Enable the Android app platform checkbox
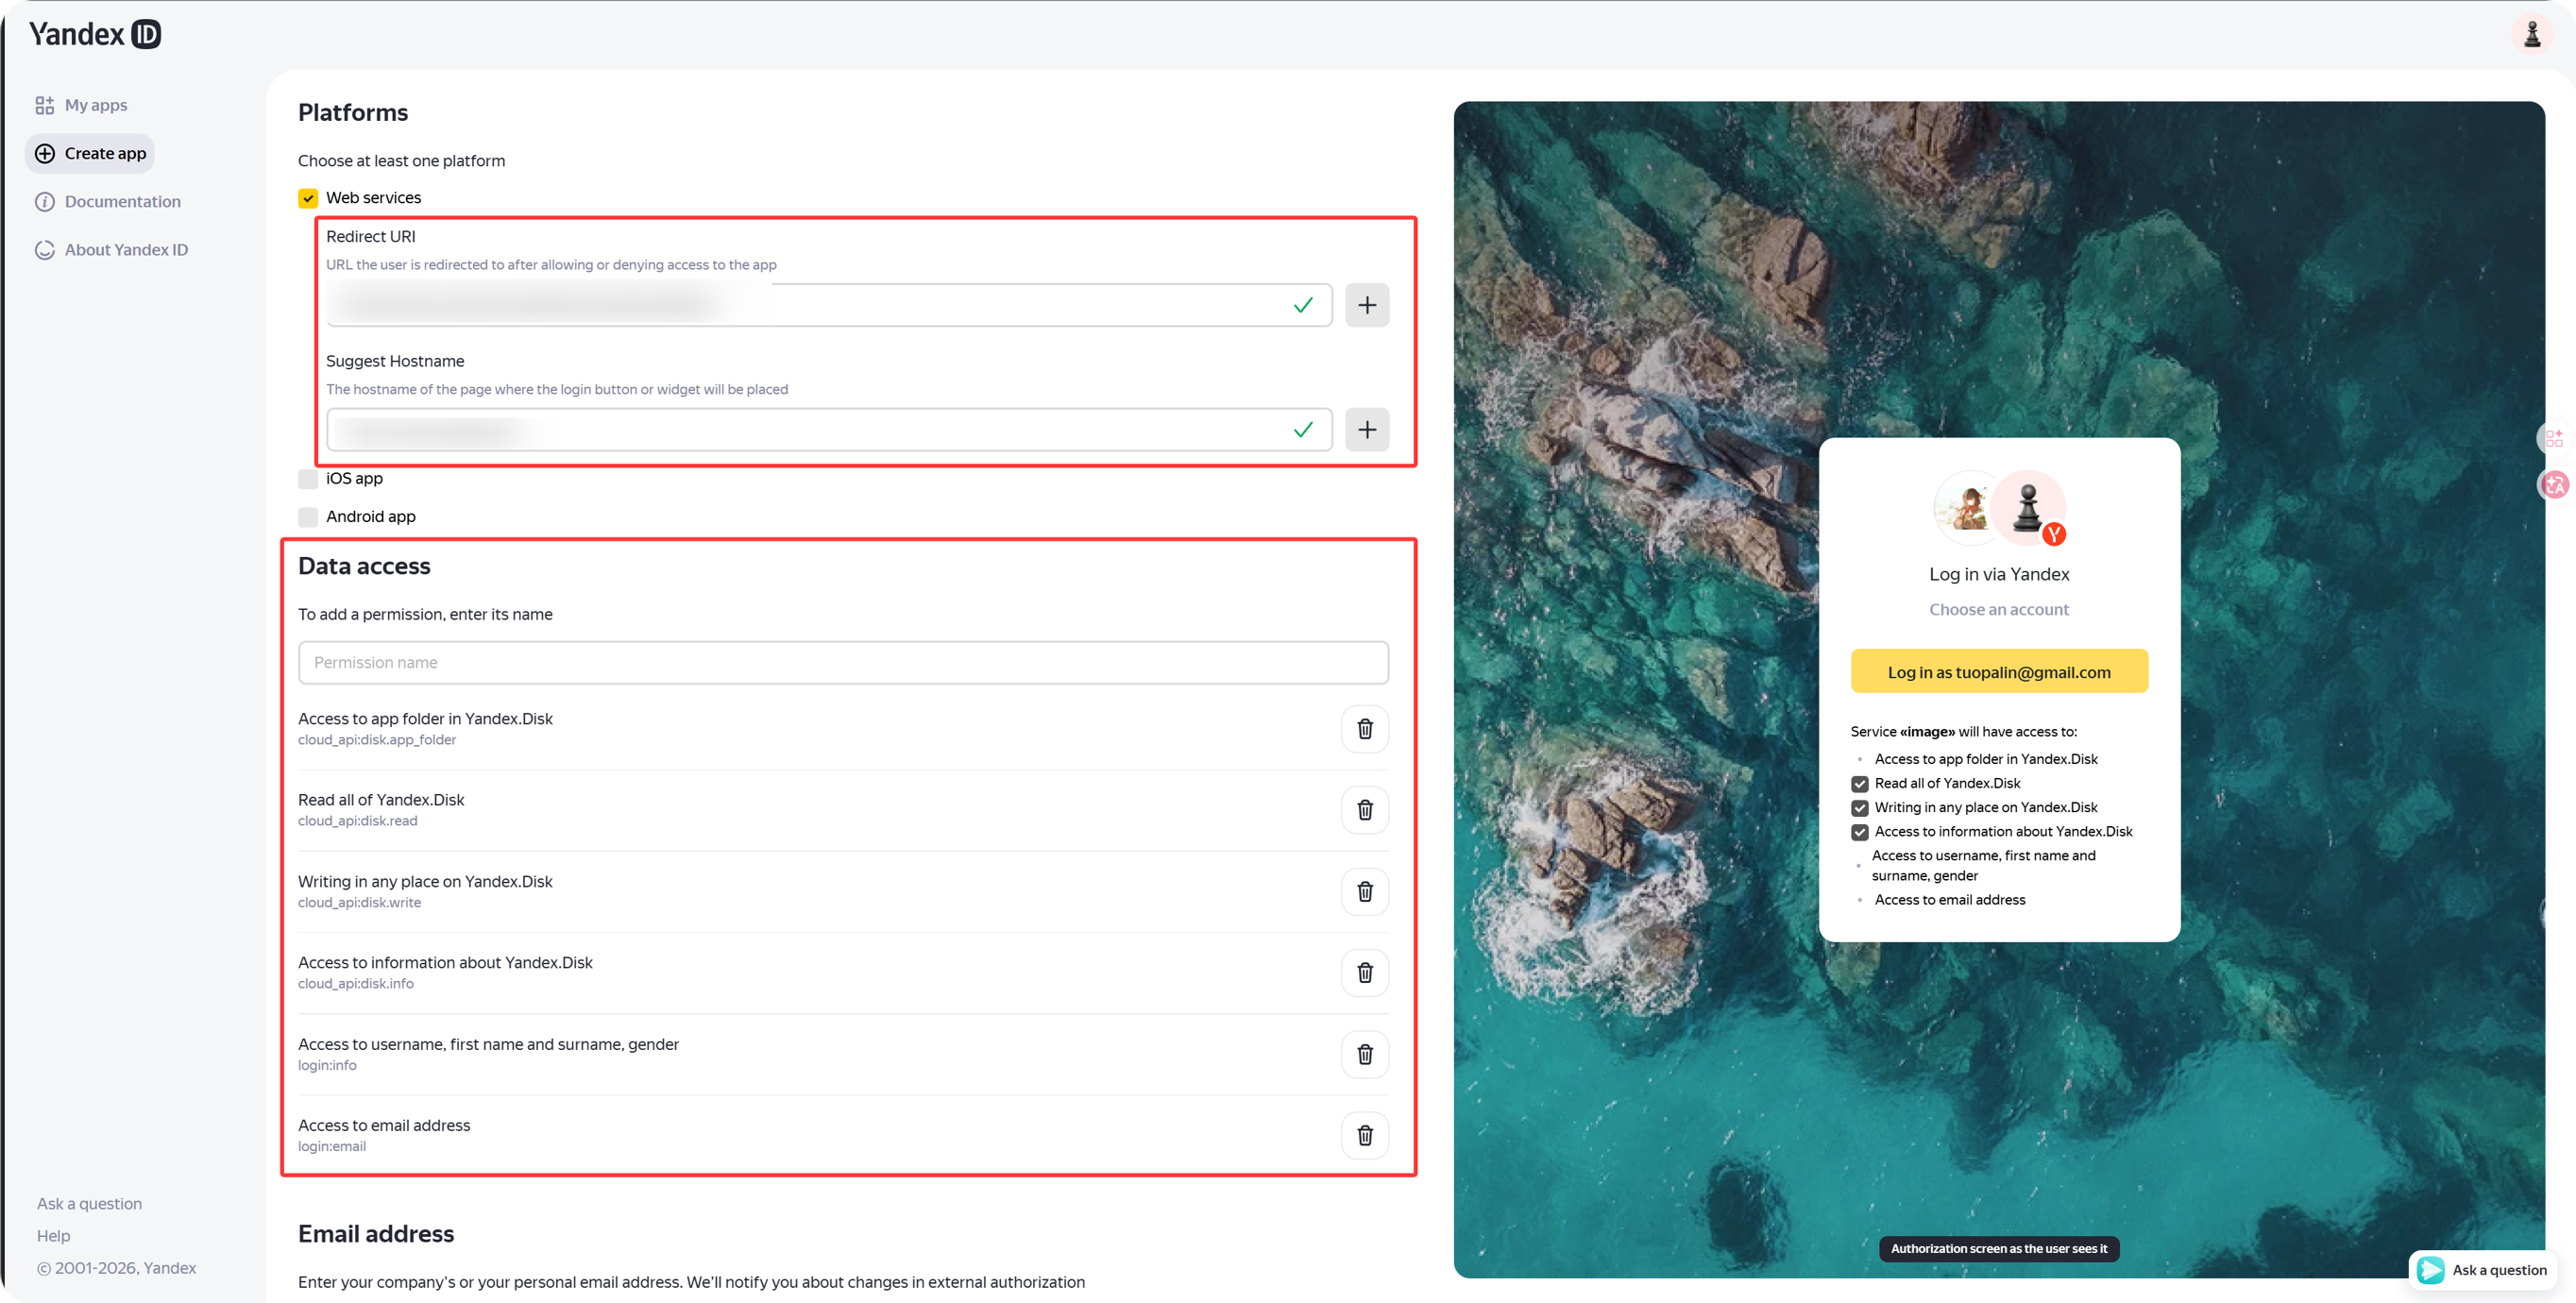This screenshot has height=1303, width=2576. coord(308,517)
